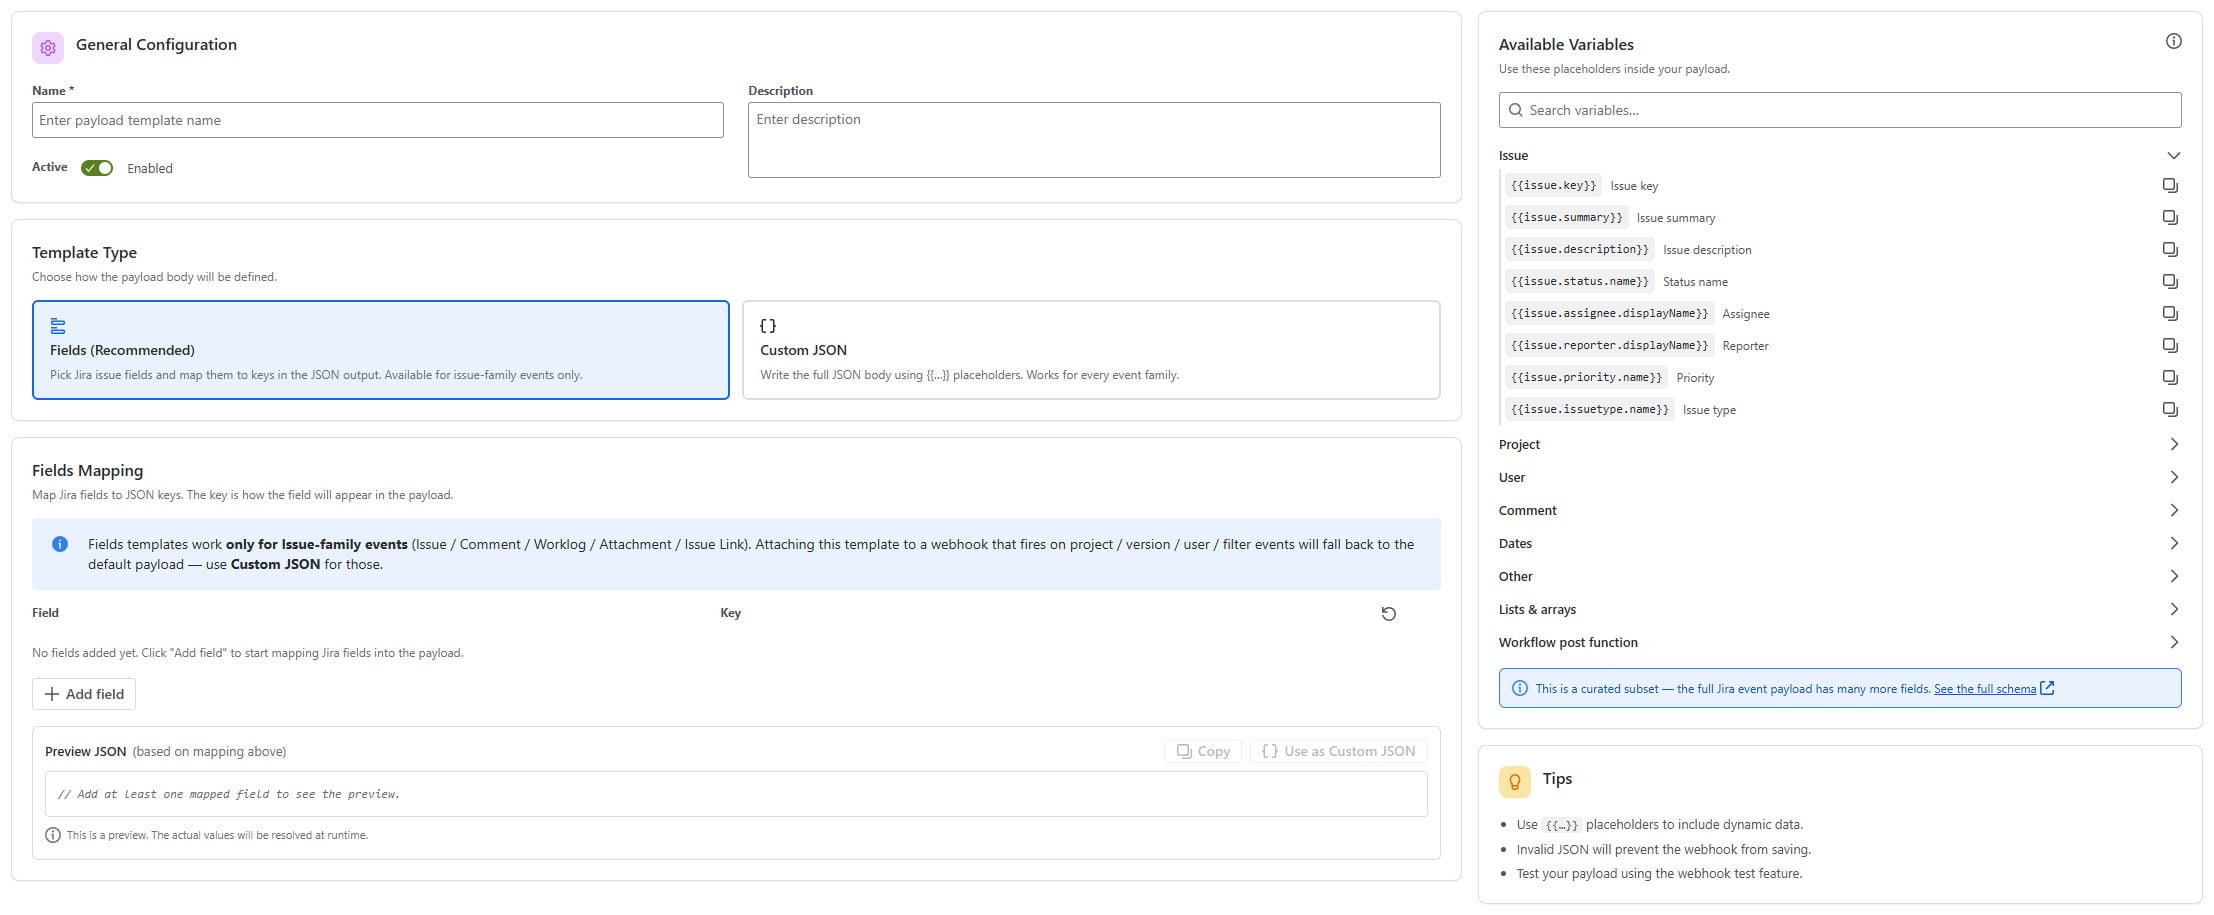Image resolution: width=2214 pixels, height=915 pixels.
Task: Collapse the Issue variables section
Action: (1839, 155)
